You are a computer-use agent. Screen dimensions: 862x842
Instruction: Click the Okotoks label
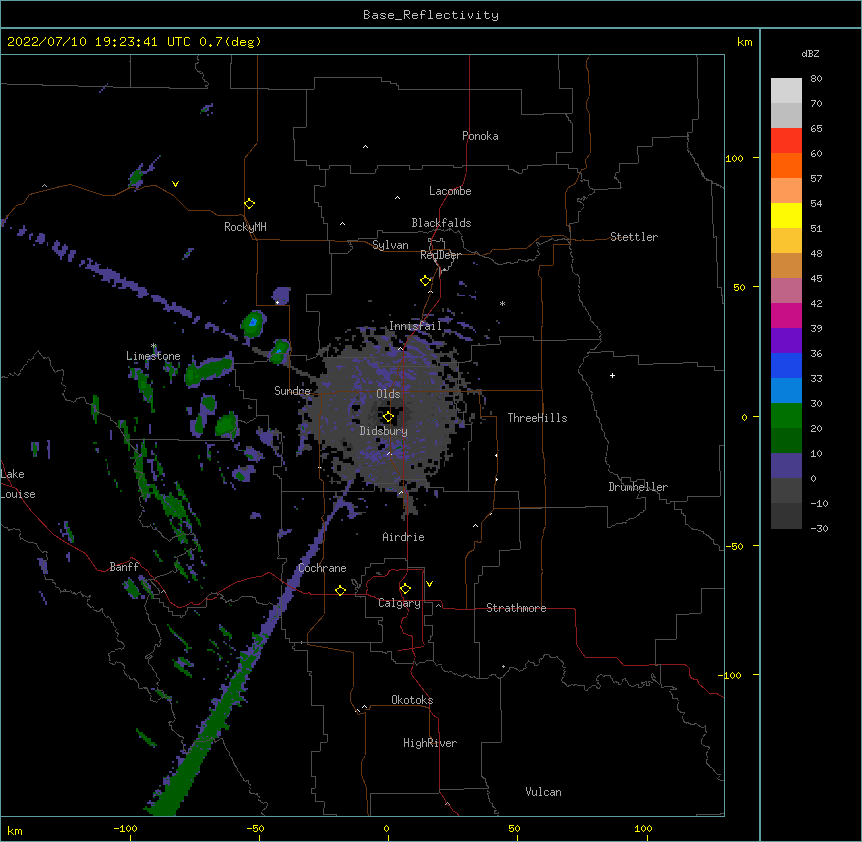pos(412,700)
